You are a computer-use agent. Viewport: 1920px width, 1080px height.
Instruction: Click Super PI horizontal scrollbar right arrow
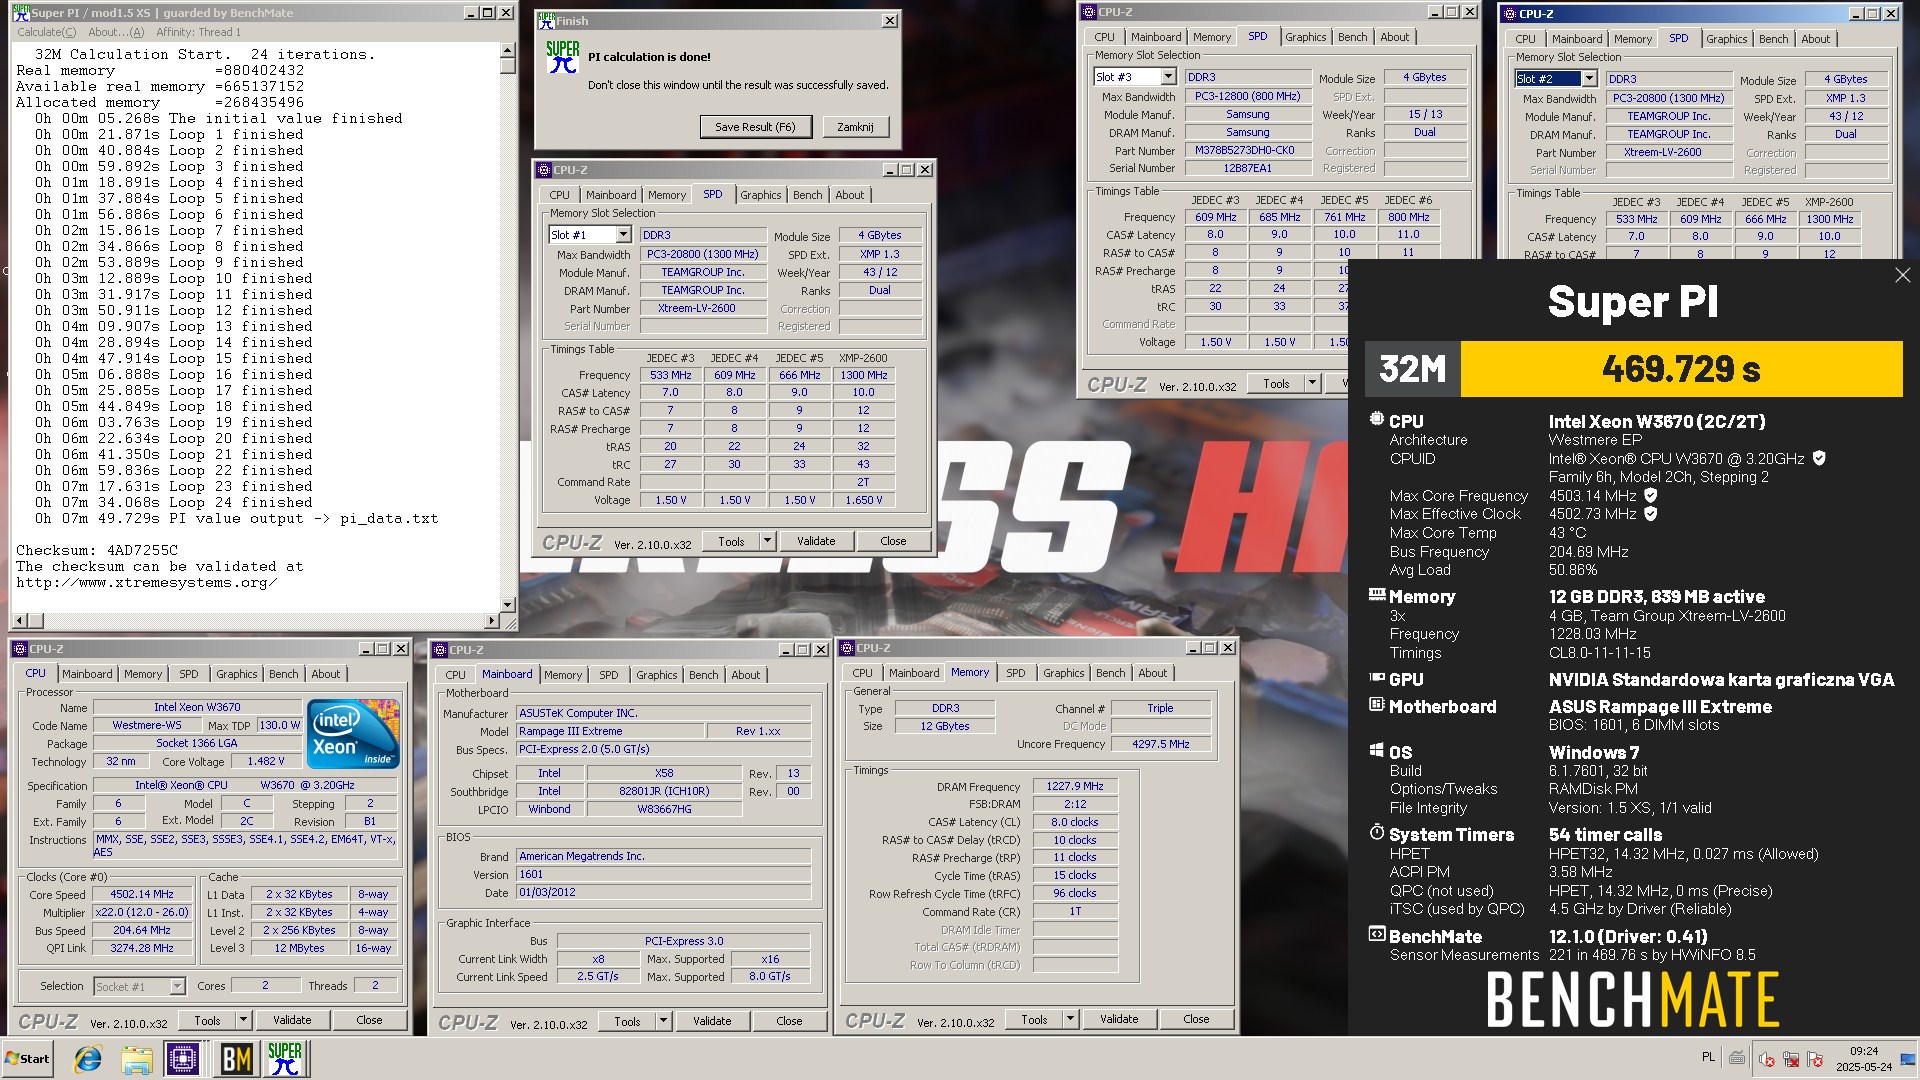(491, 621)
